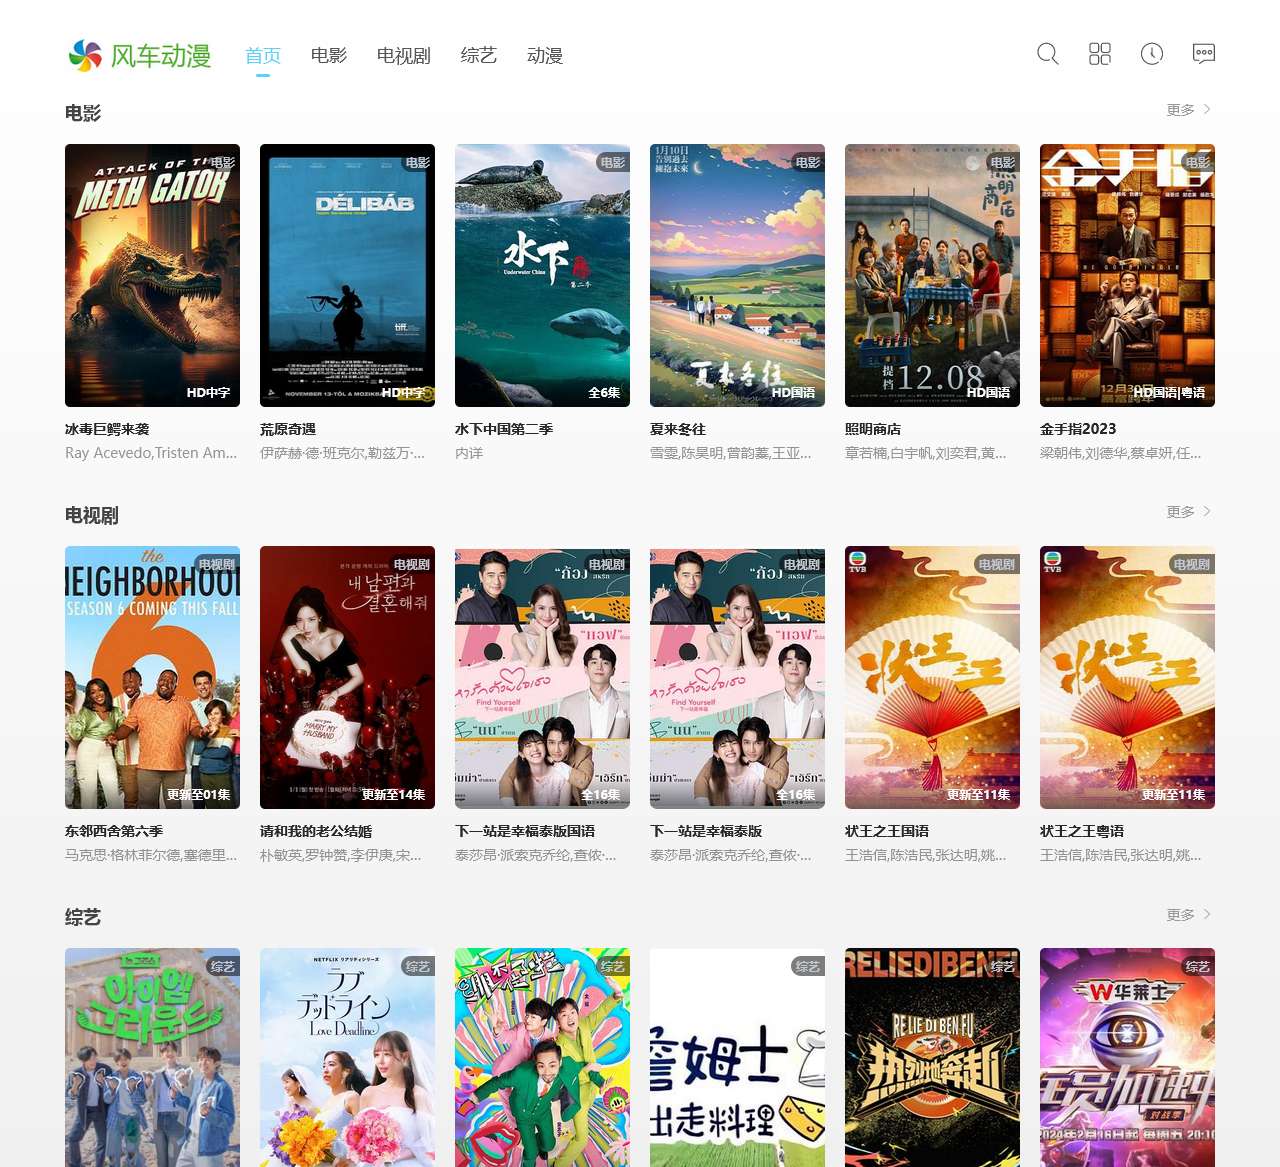Open the 状王之王国语 poster
The height and width of the screenshot is (1167, 1280).
point(932,677)
